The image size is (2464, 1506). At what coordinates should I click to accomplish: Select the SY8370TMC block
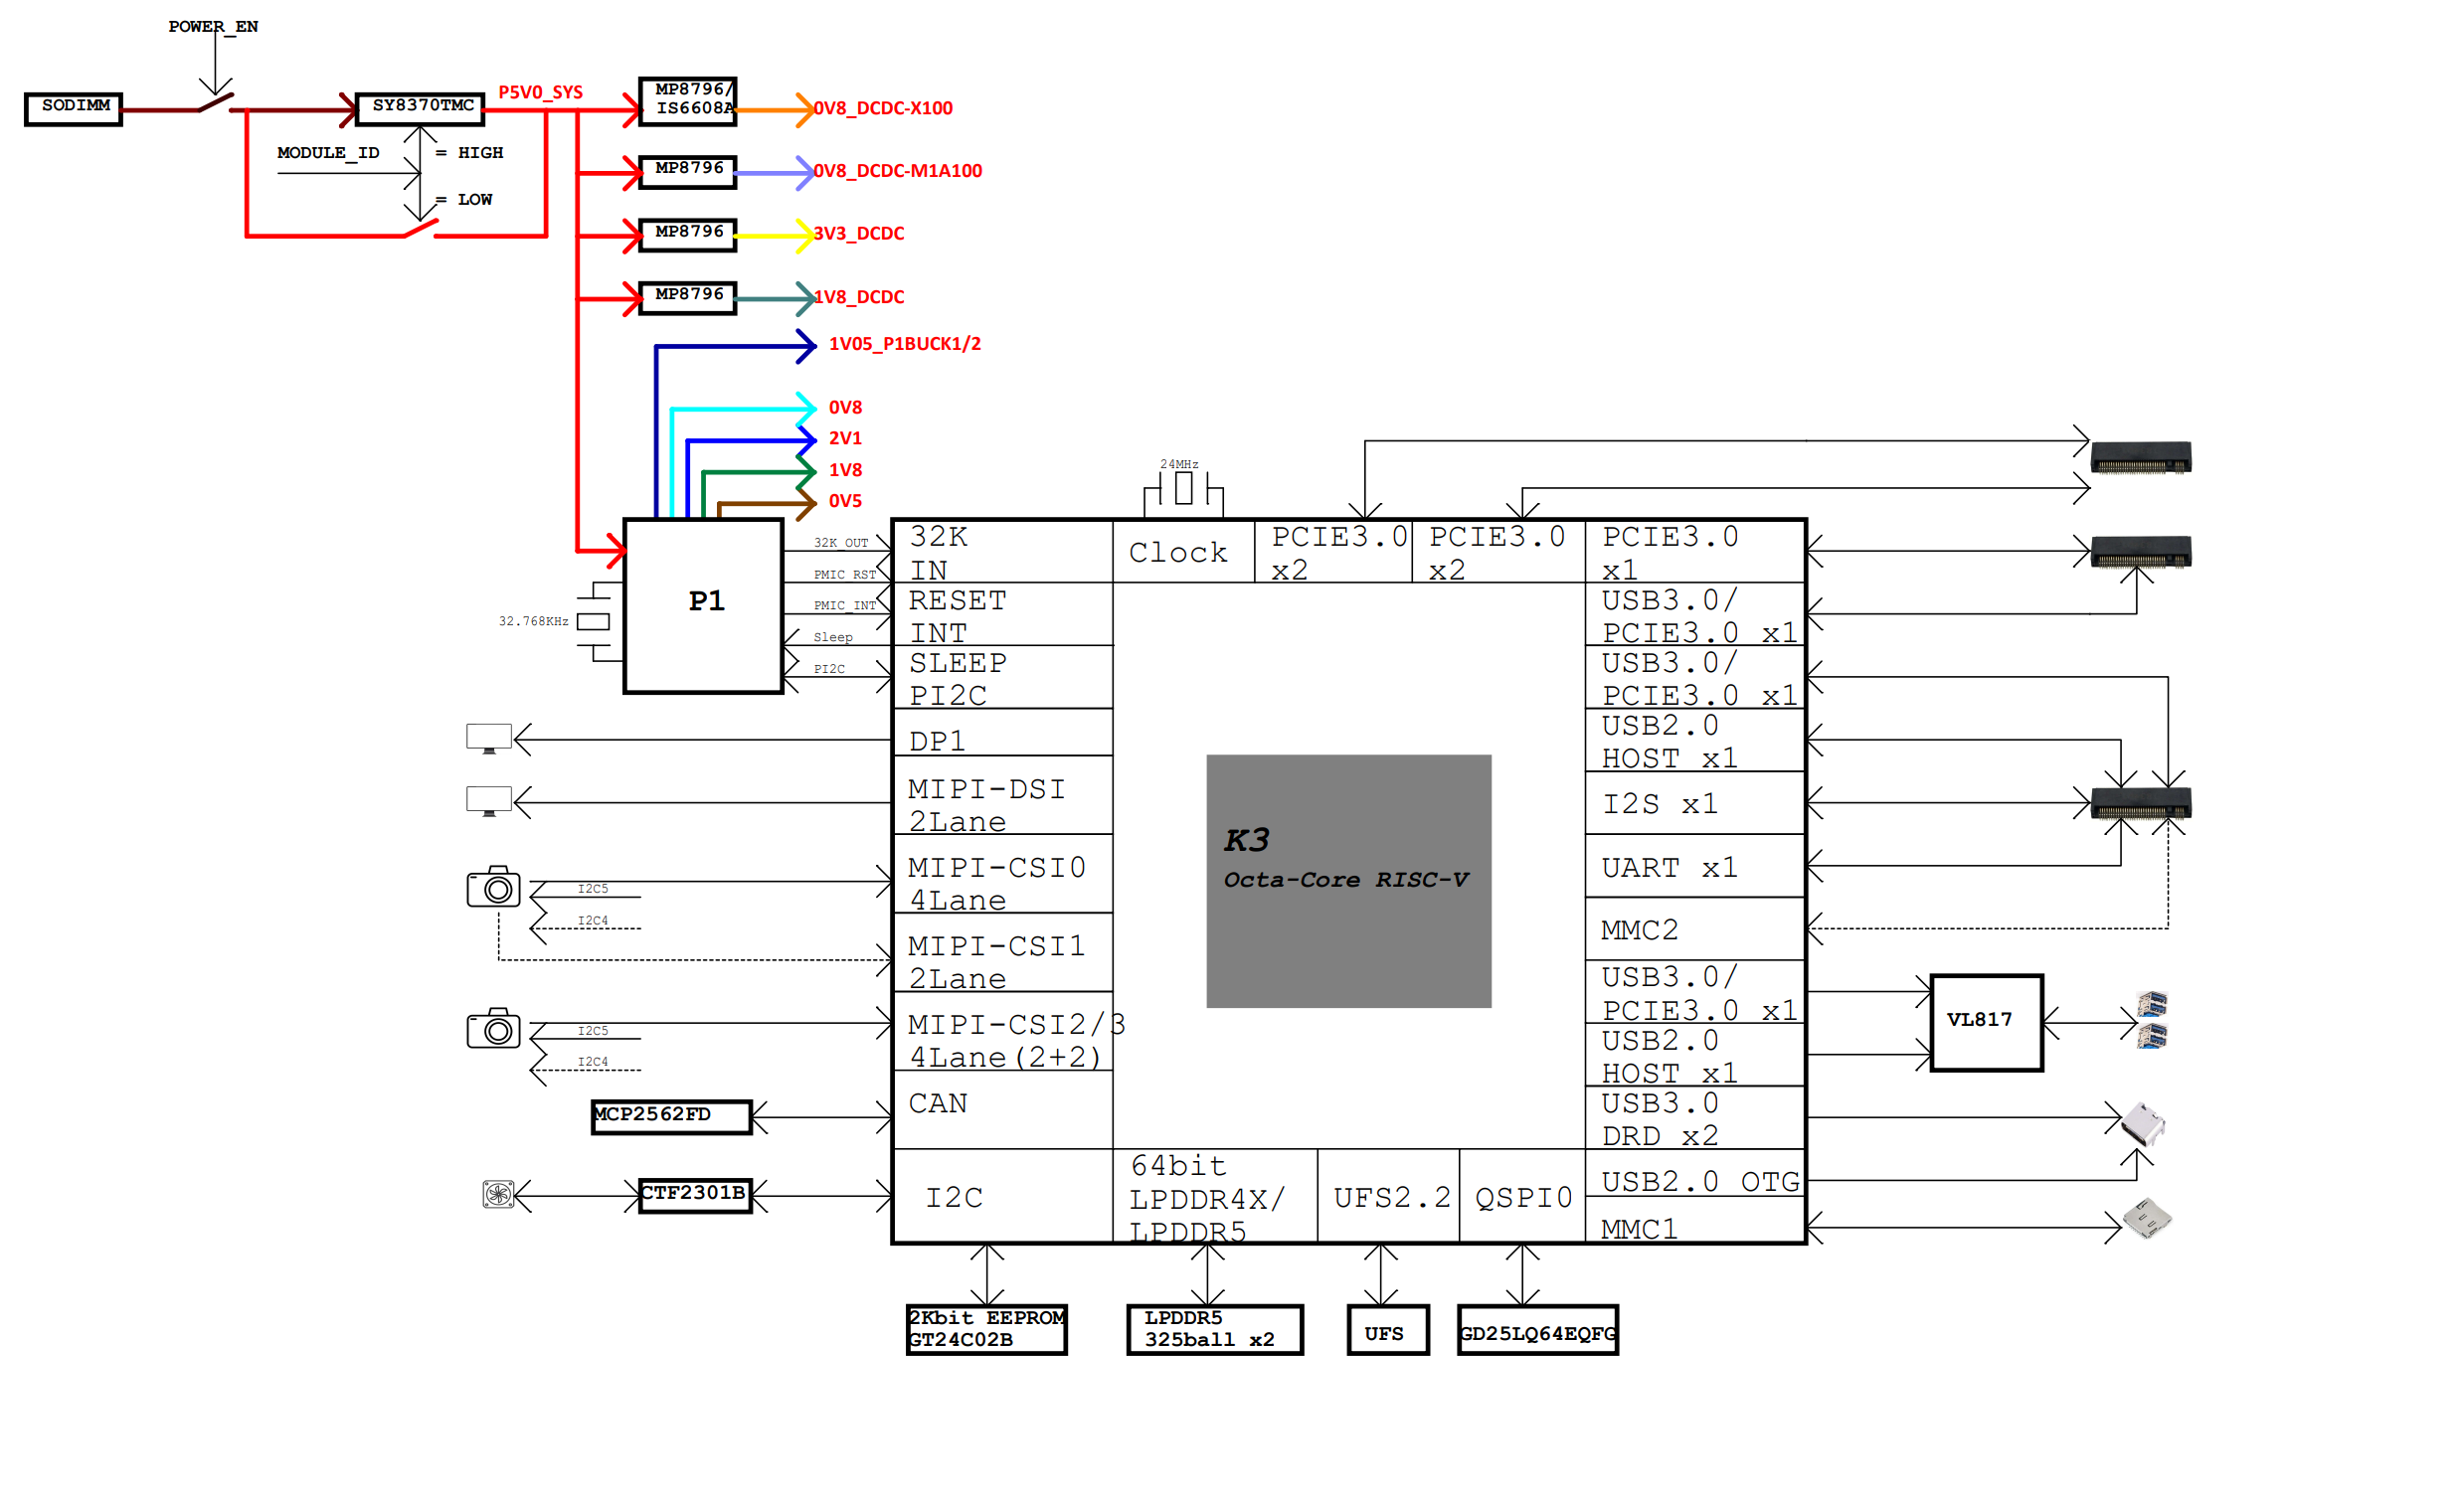[x=421, y=108]
